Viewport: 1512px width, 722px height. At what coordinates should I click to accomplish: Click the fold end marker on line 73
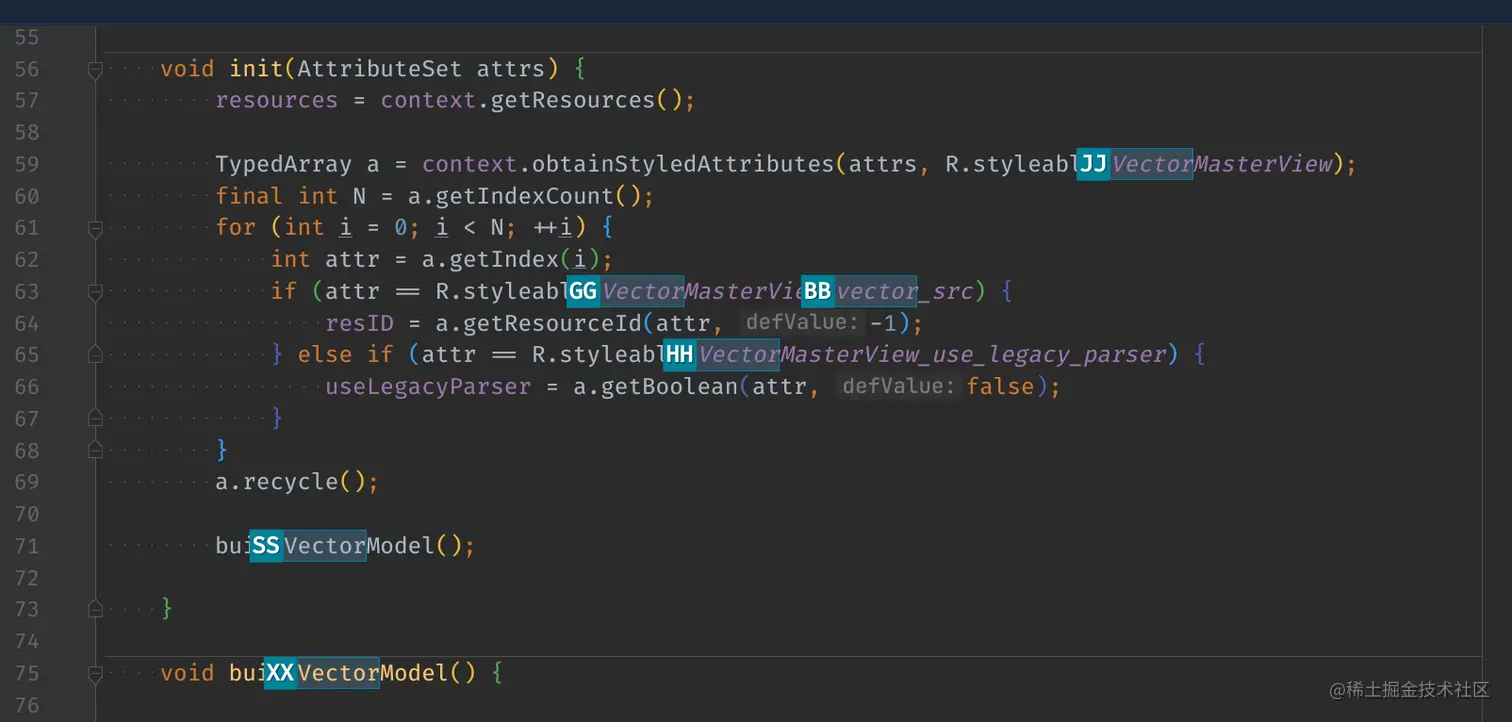tap(96, 608)
